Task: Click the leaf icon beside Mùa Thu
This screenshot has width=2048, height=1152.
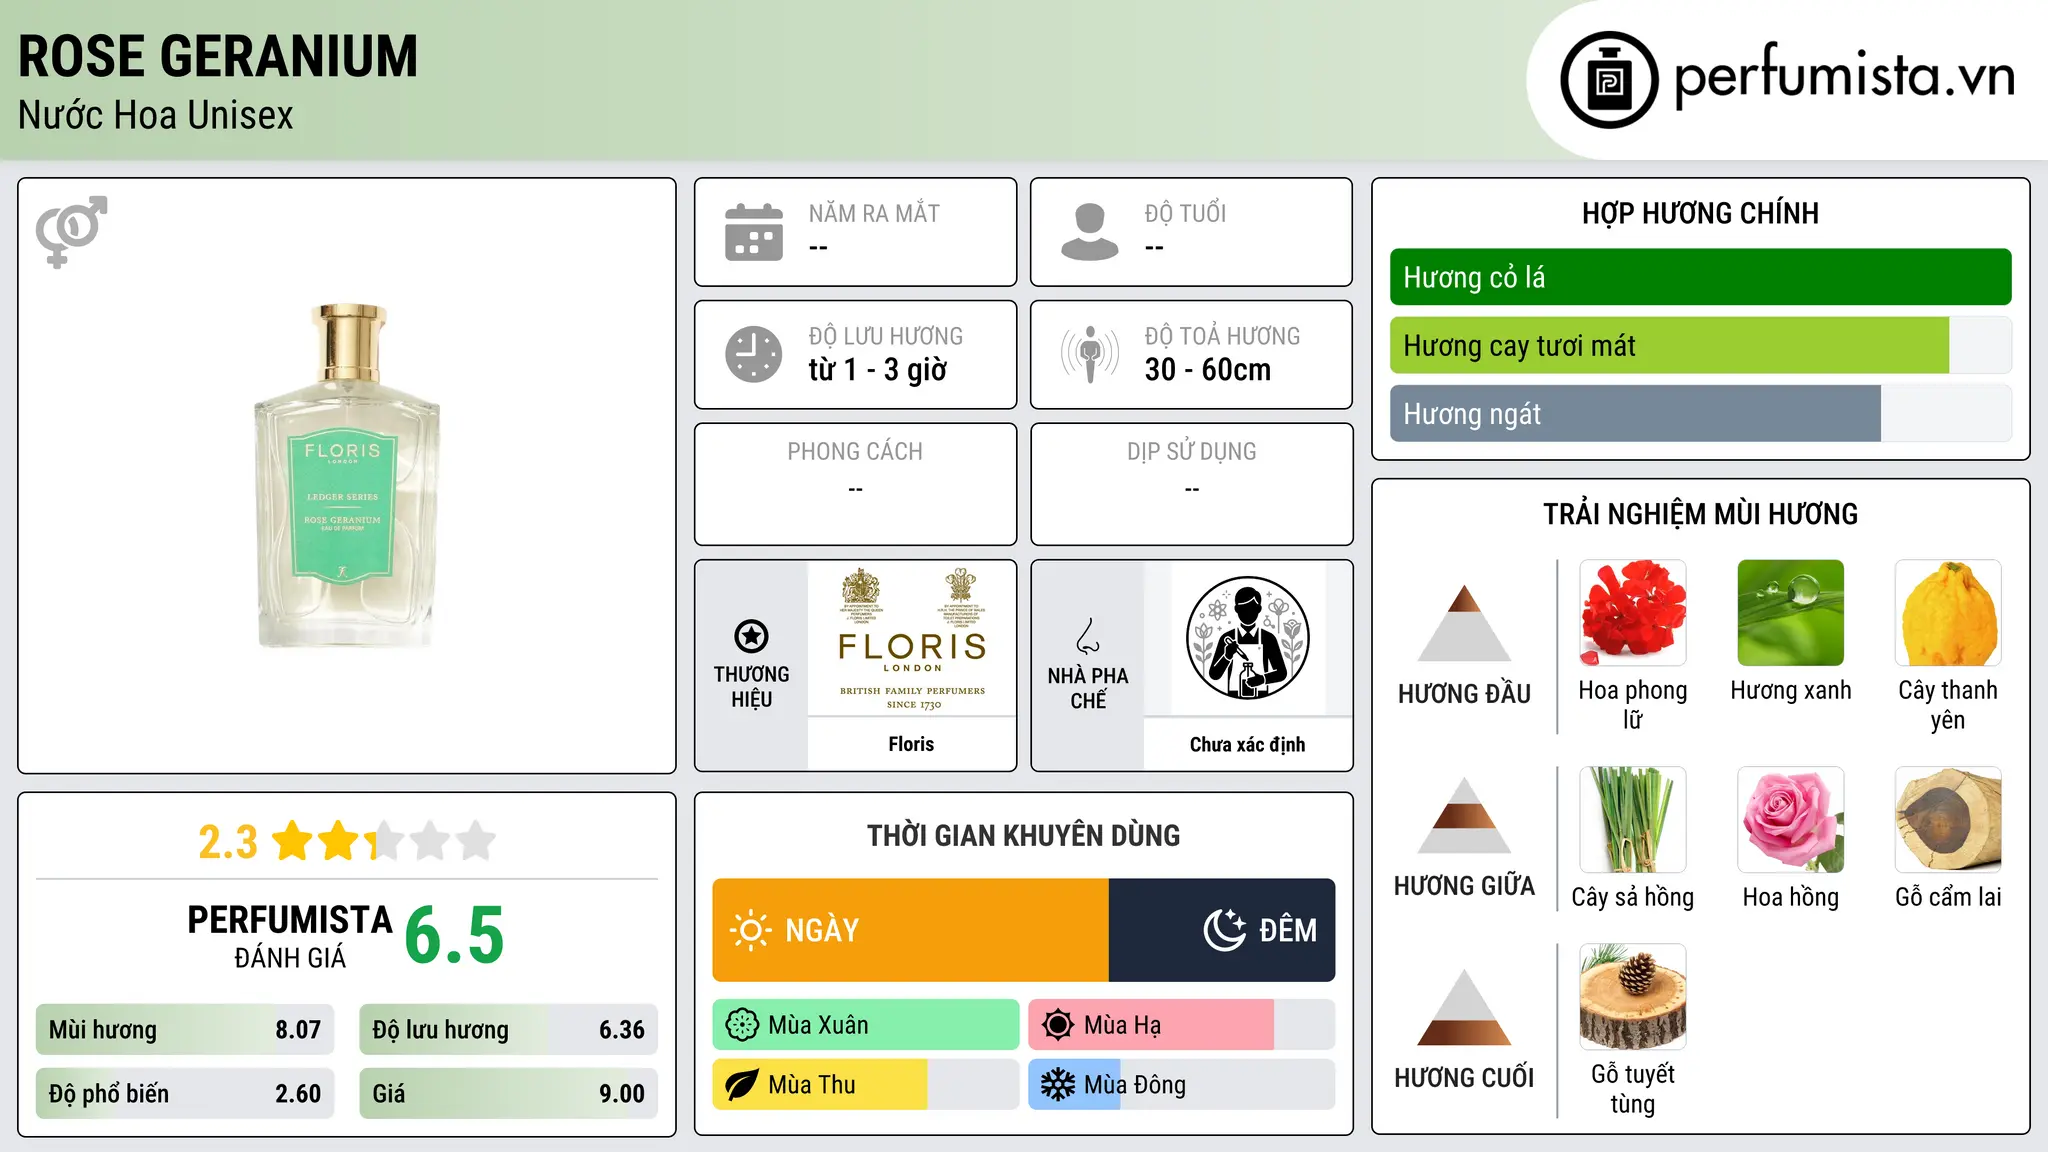Action: (x=742, y=1085)
